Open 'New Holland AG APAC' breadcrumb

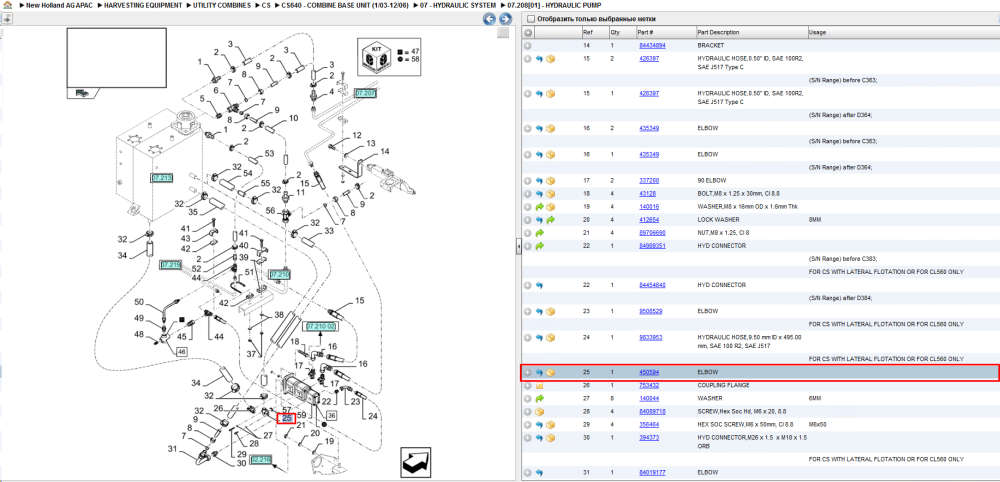point(59,5)
